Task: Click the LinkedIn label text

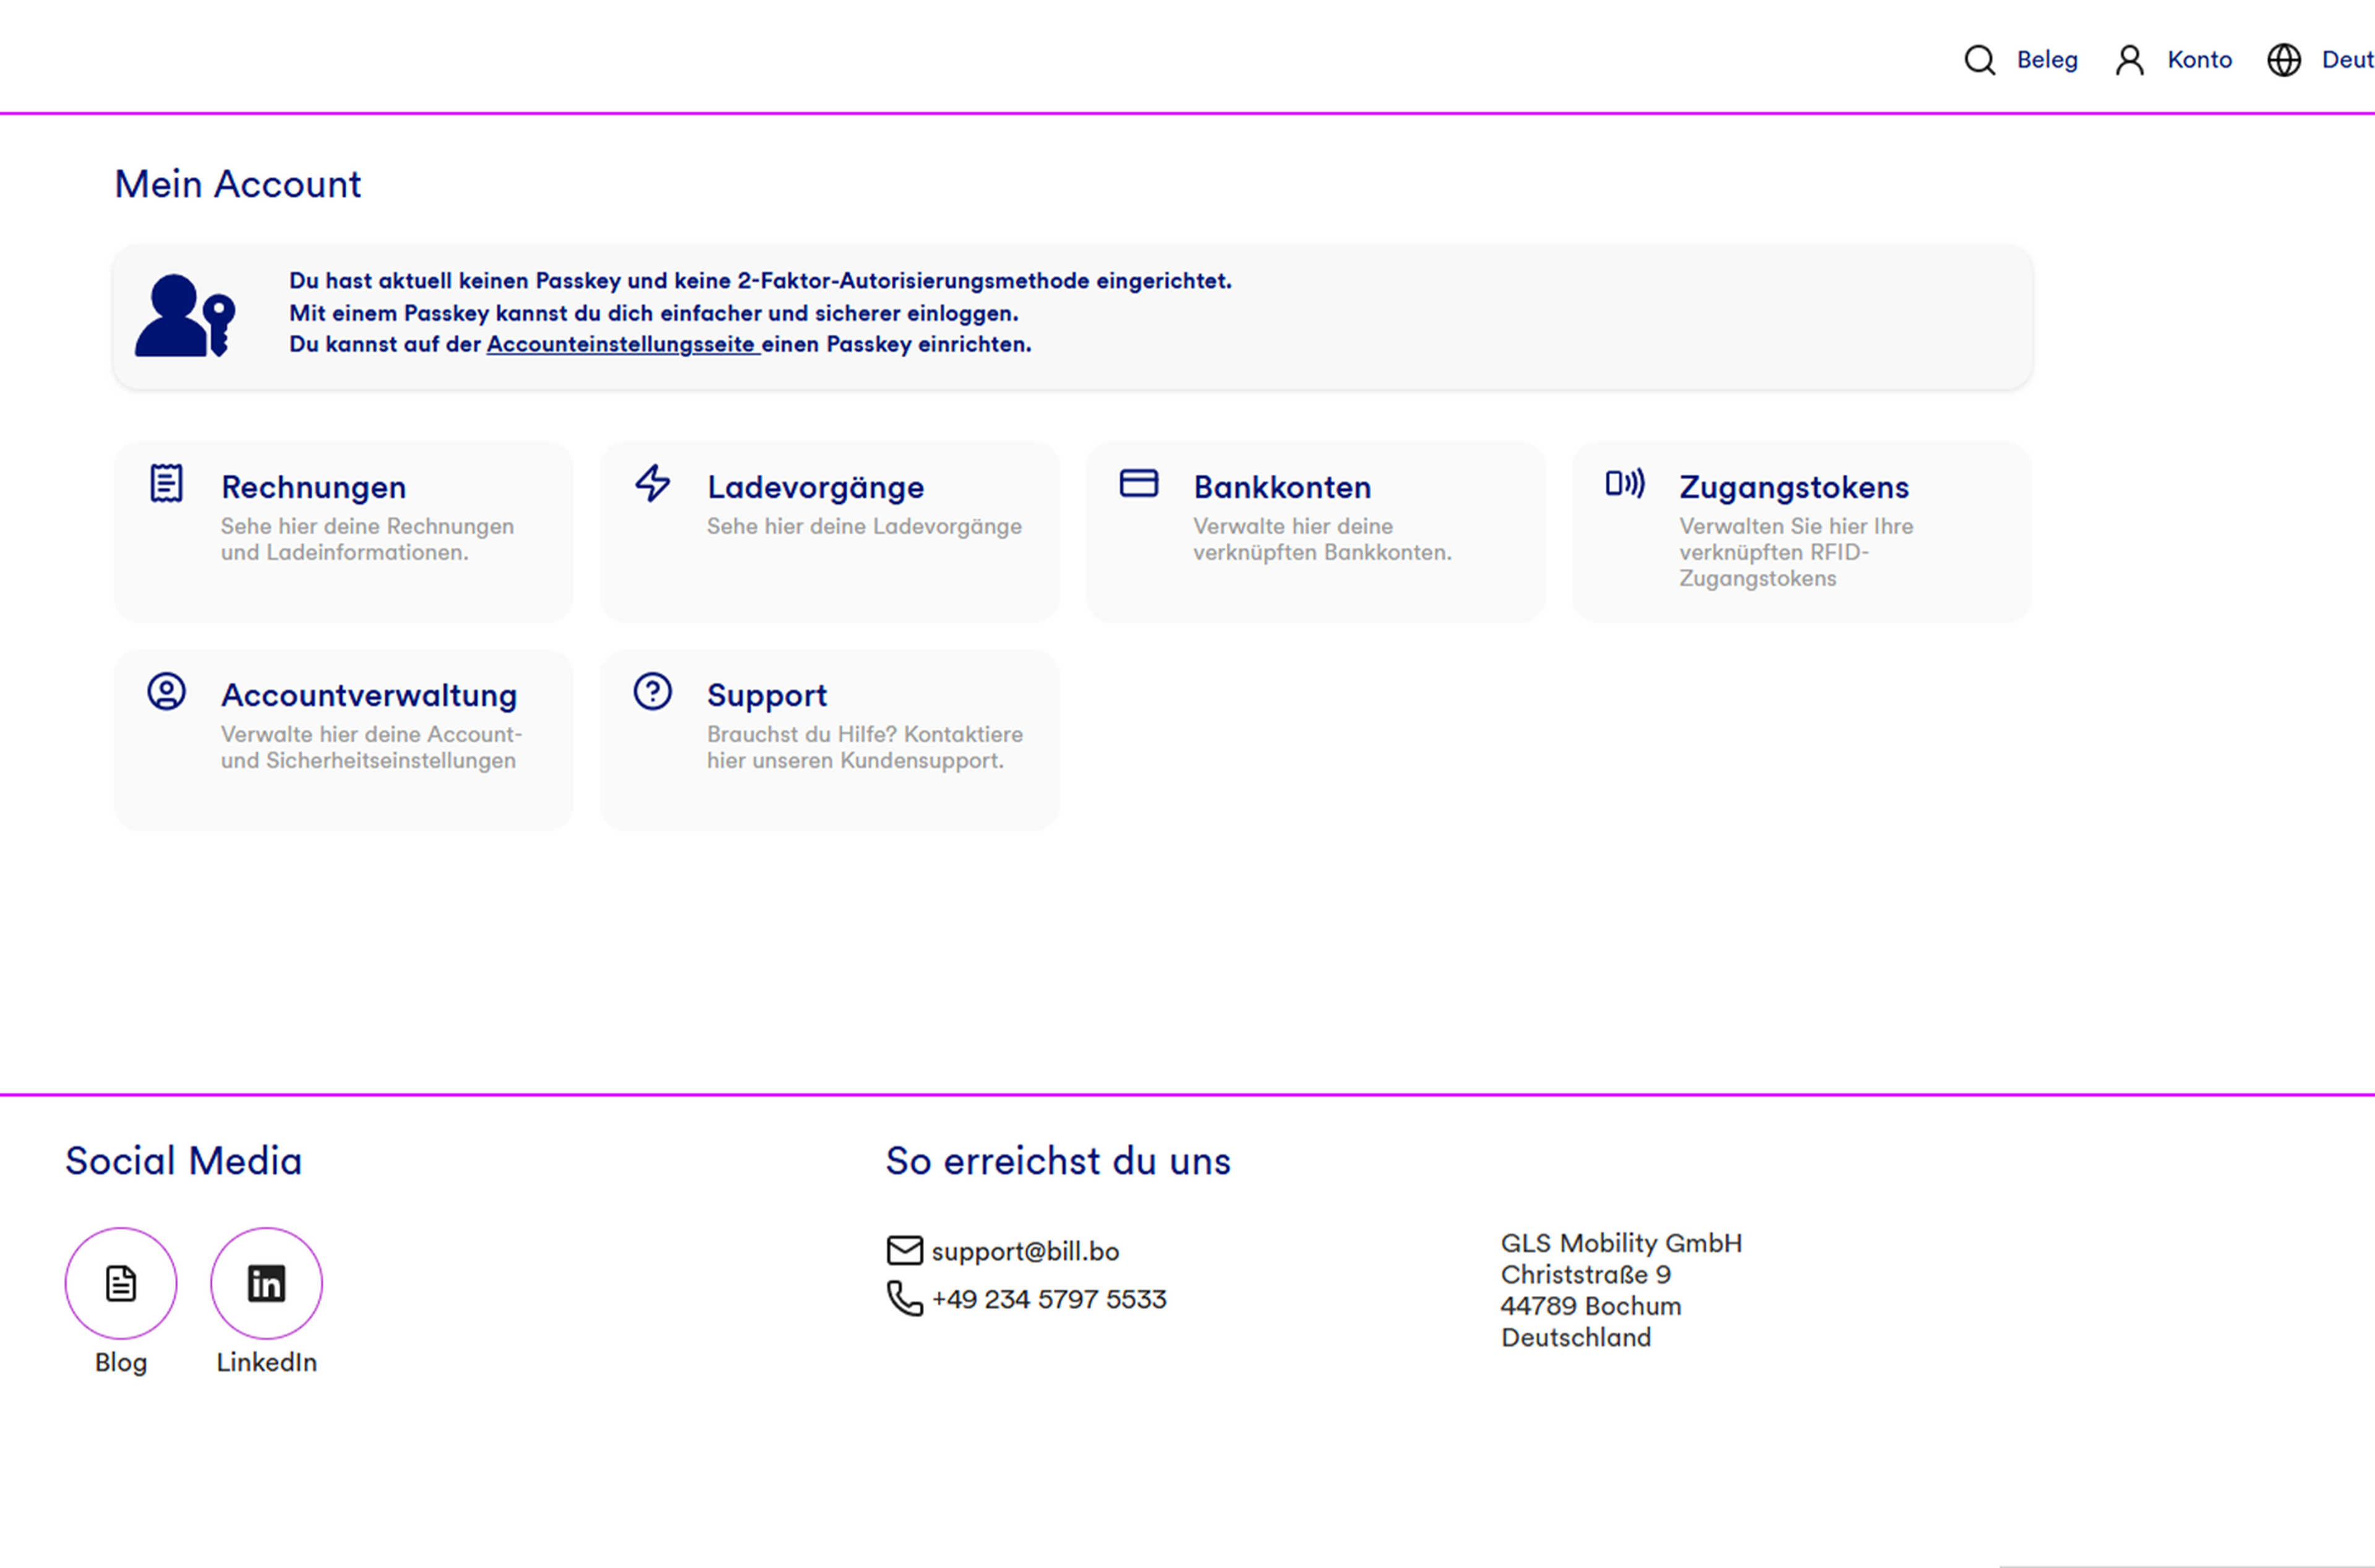Action: pos(266,1362)
